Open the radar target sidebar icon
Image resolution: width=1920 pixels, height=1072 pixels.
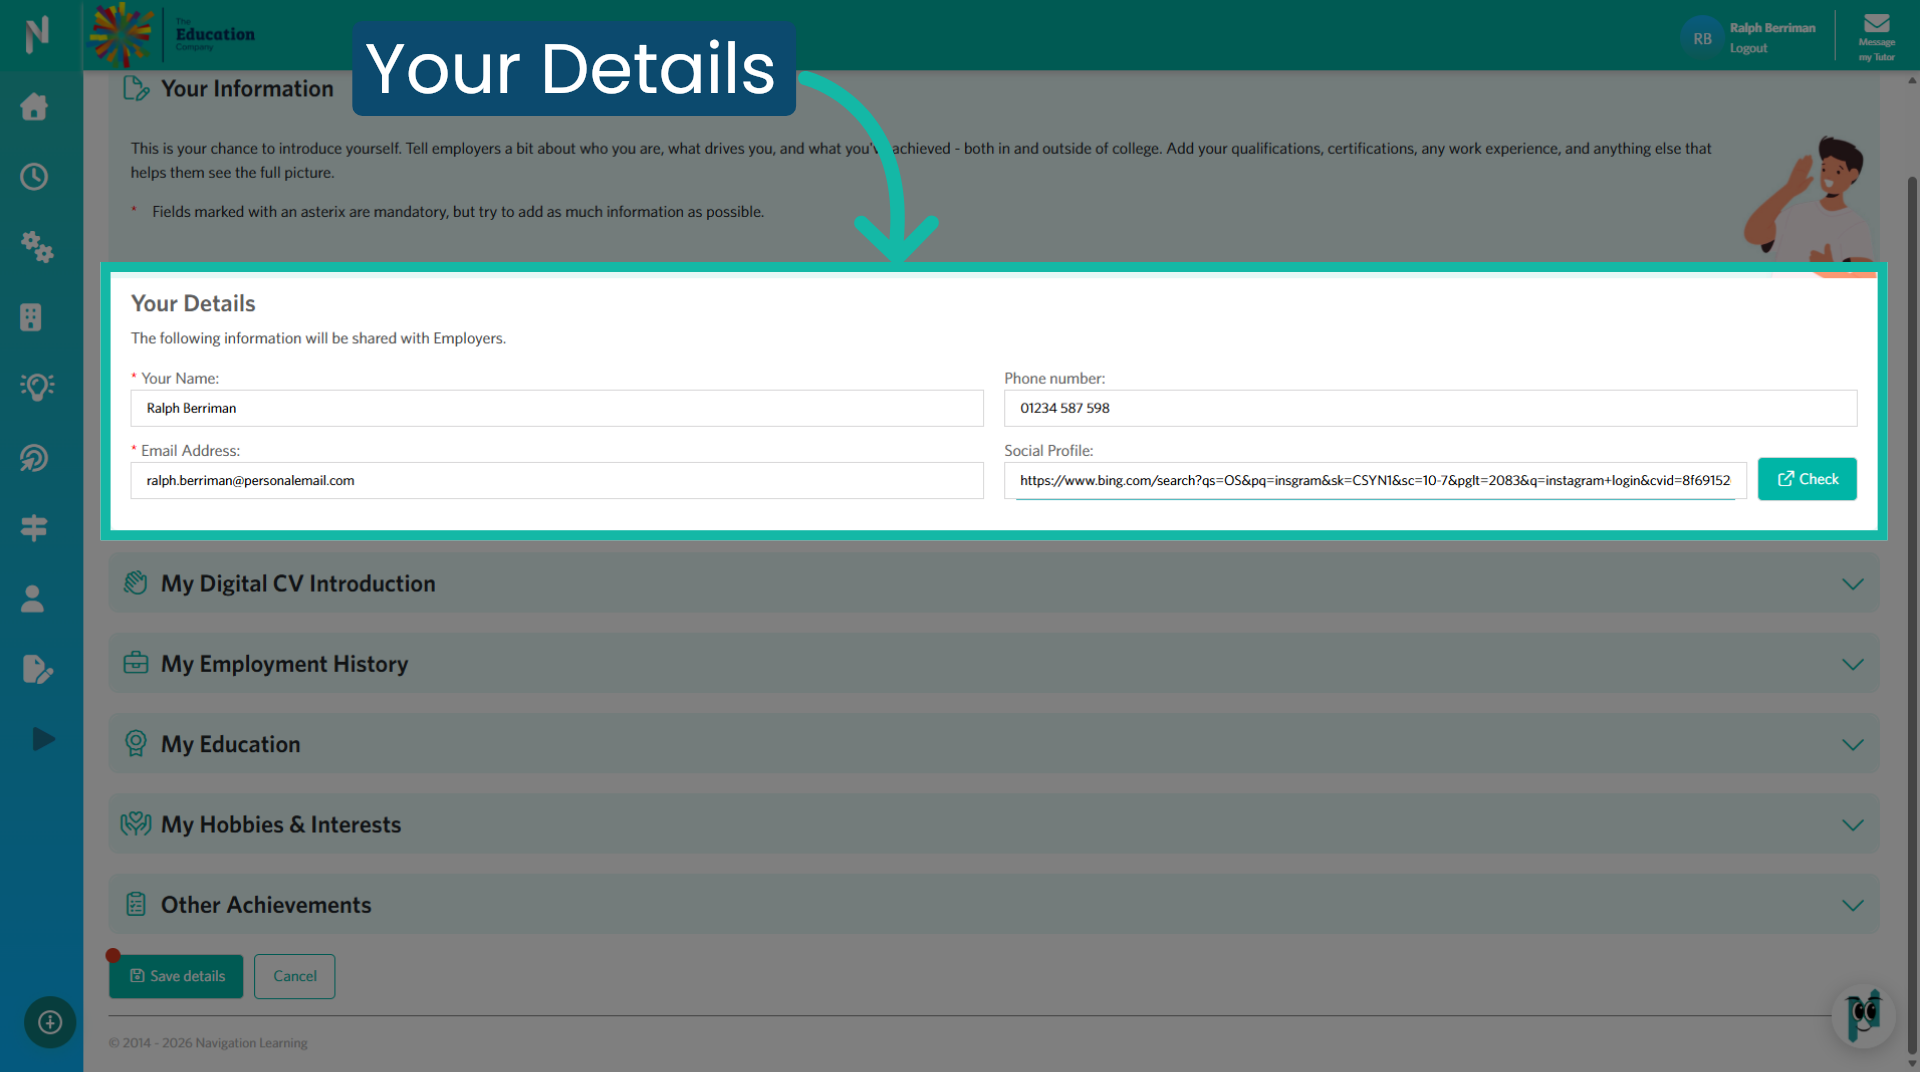click(x=34, y=458)
